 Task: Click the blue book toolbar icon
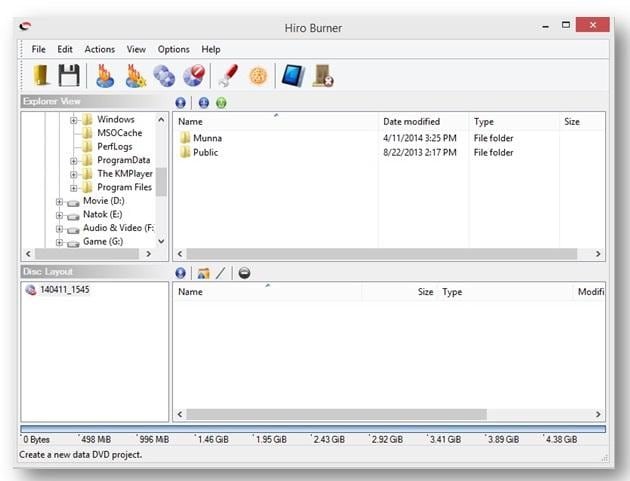click(293, 75)
